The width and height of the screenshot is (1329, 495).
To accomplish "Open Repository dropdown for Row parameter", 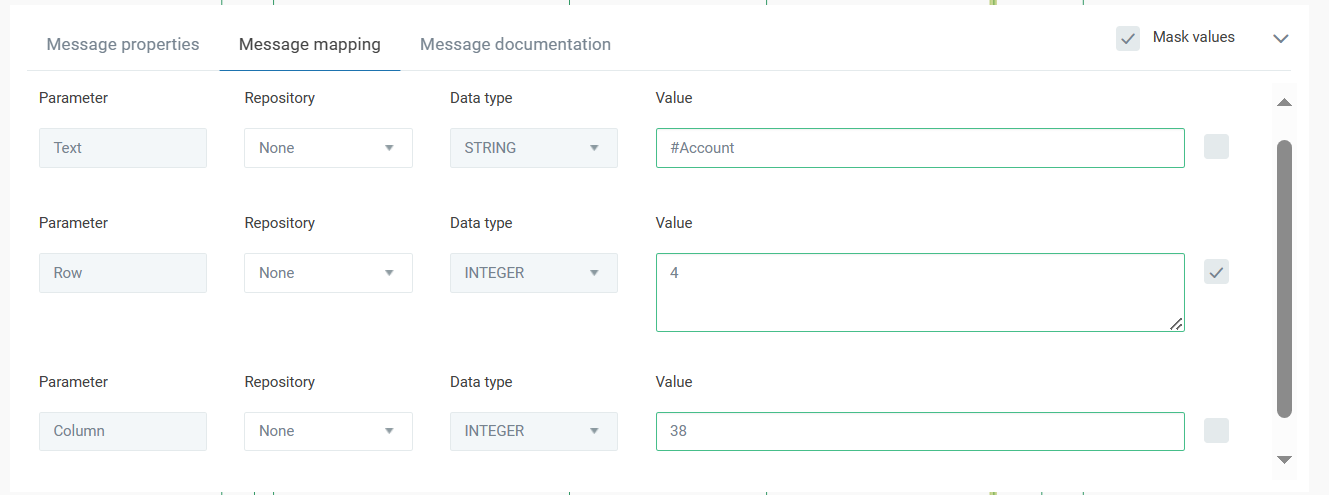I will point(328,273).
